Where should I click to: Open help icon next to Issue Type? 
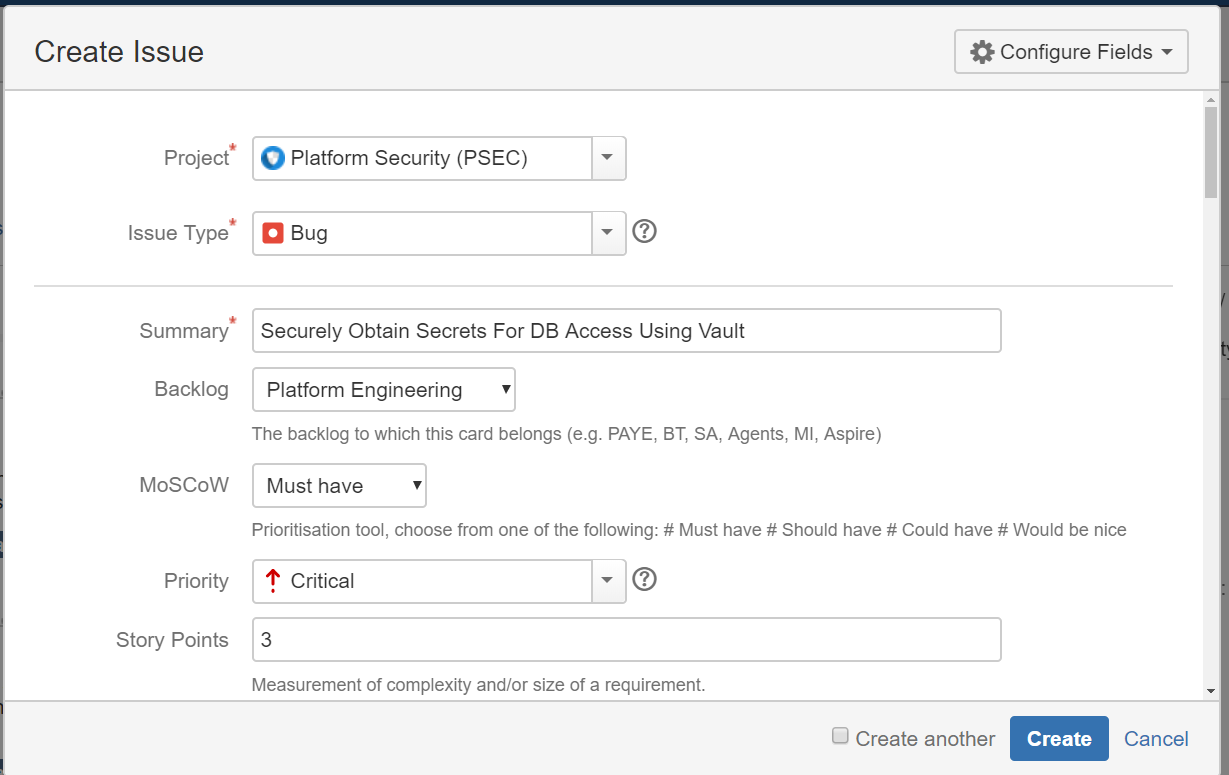pyautogui.click(x=645, y=232)
